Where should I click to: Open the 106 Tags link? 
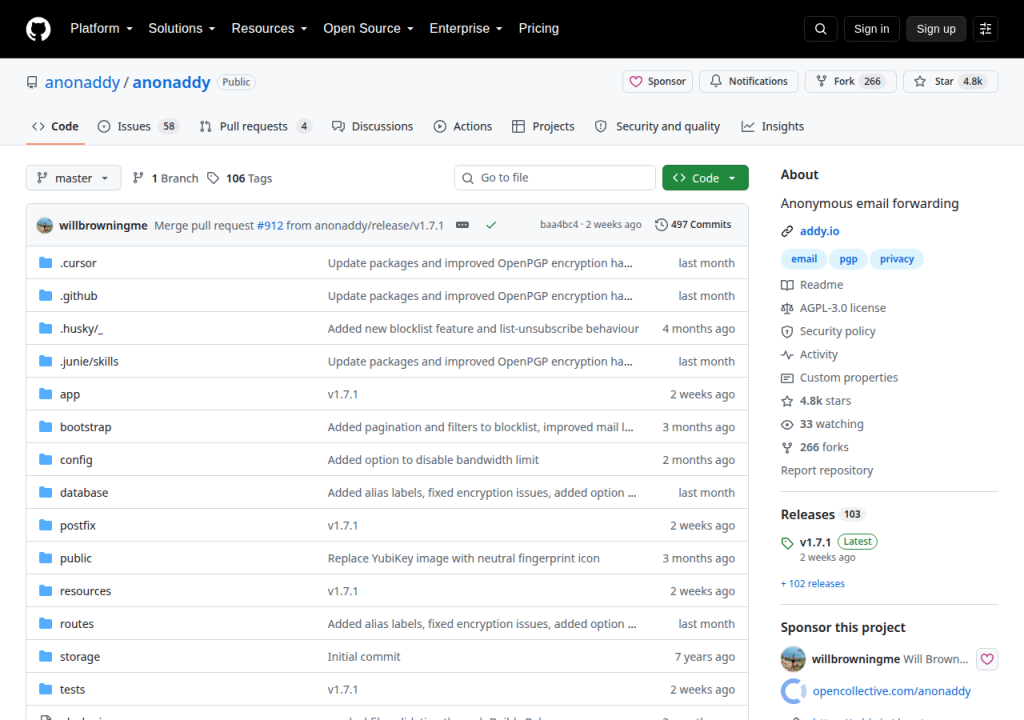point(240,178)
